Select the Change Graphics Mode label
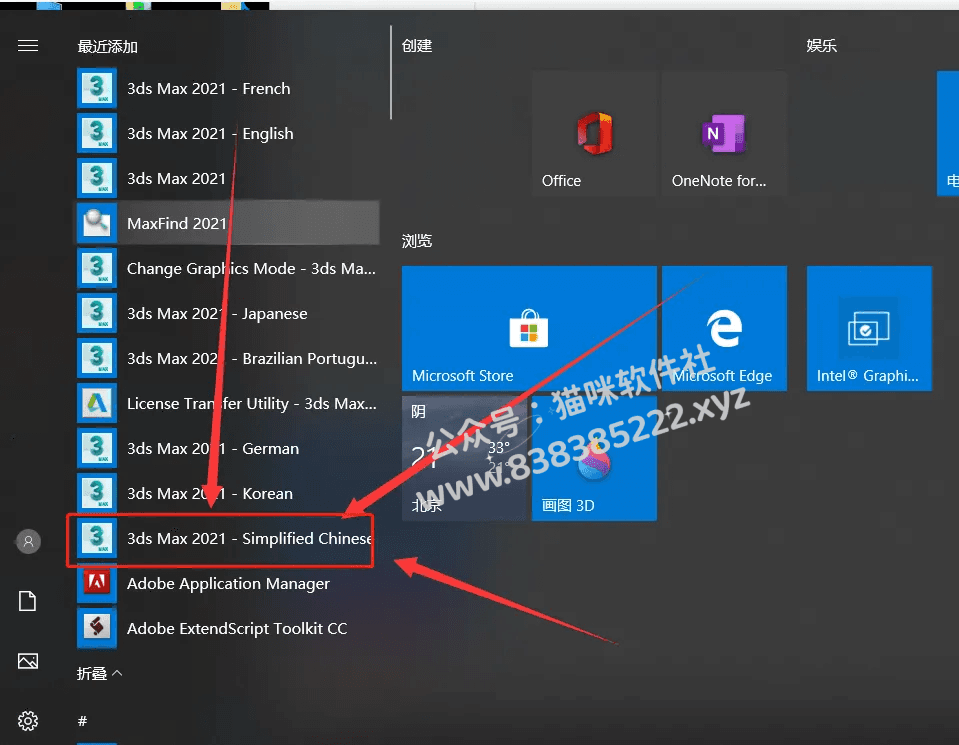 coord(251,269)
